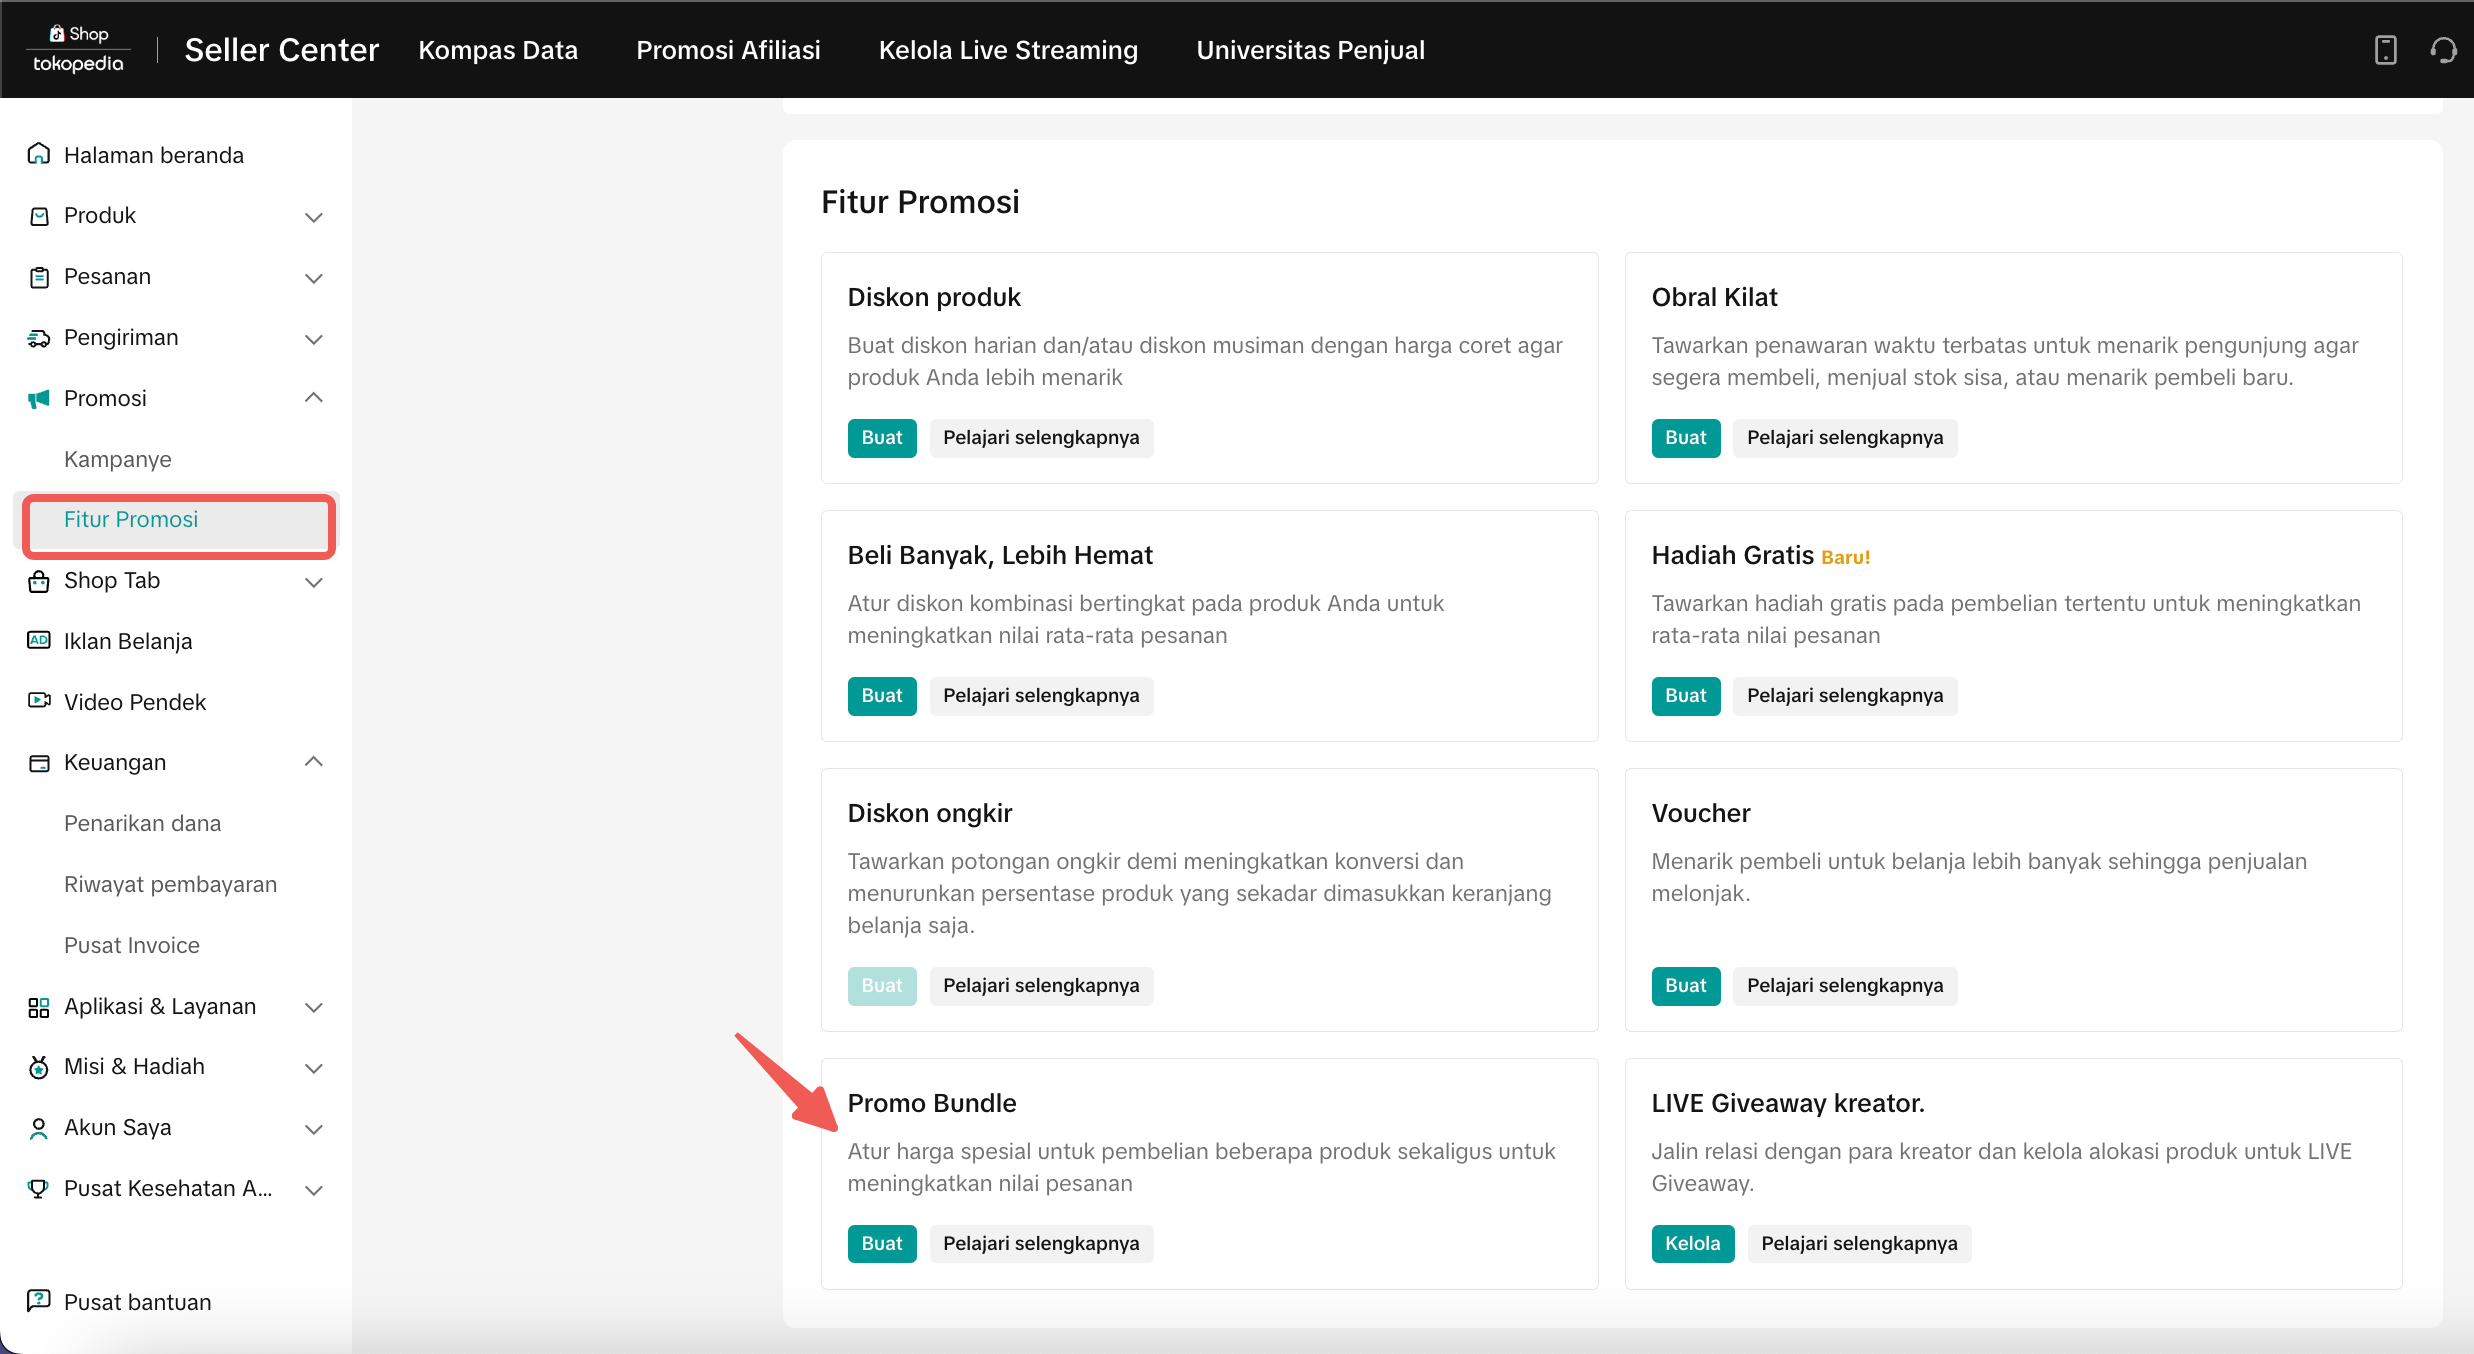Open Pelajari selengkapnya for Voucher
The width and height of the screenshot is (2474, 1354).
(1844, 985)
